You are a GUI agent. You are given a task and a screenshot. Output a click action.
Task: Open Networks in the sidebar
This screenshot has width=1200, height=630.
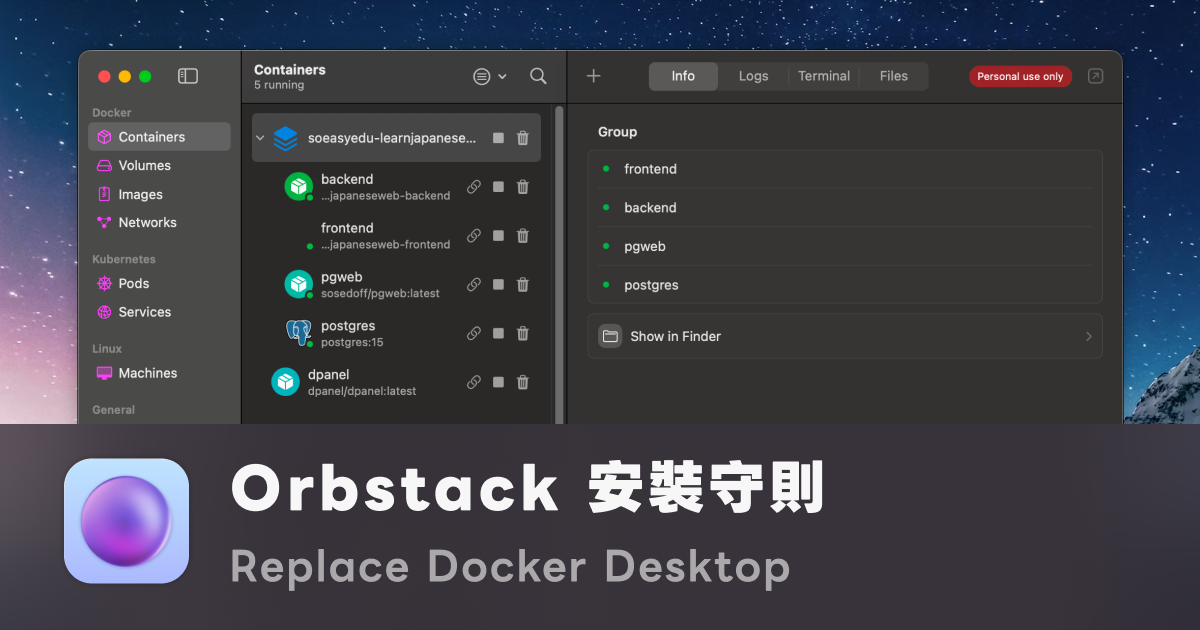[x=159, y=223]
